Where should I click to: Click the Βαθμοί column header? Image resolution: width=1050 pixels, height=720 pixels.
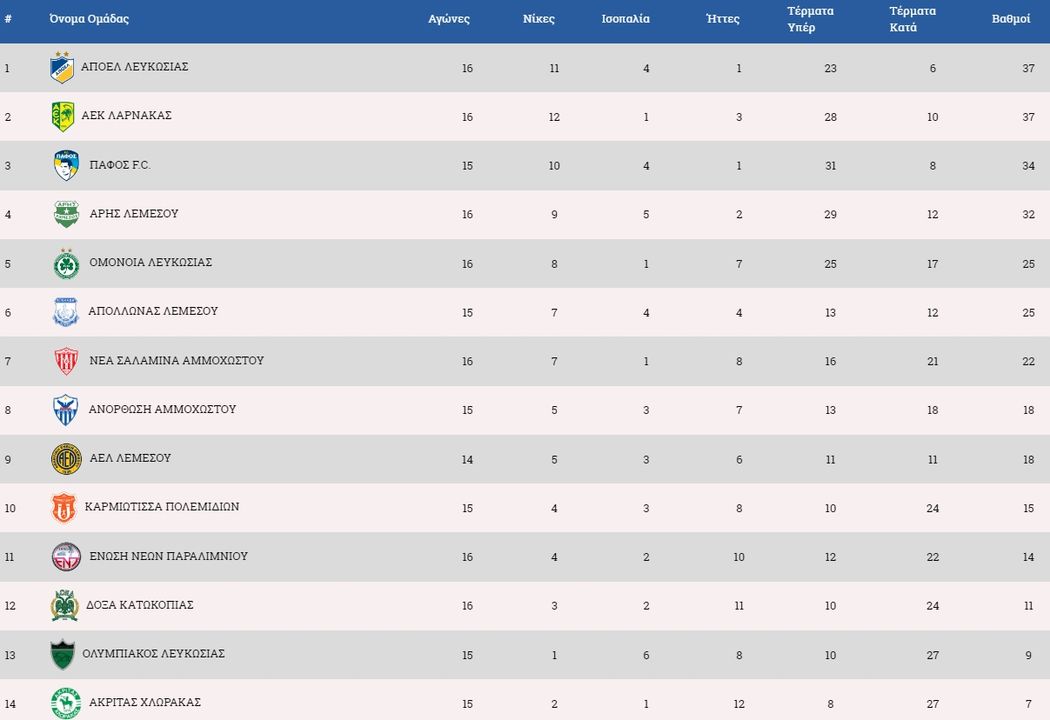(1011, 19)
